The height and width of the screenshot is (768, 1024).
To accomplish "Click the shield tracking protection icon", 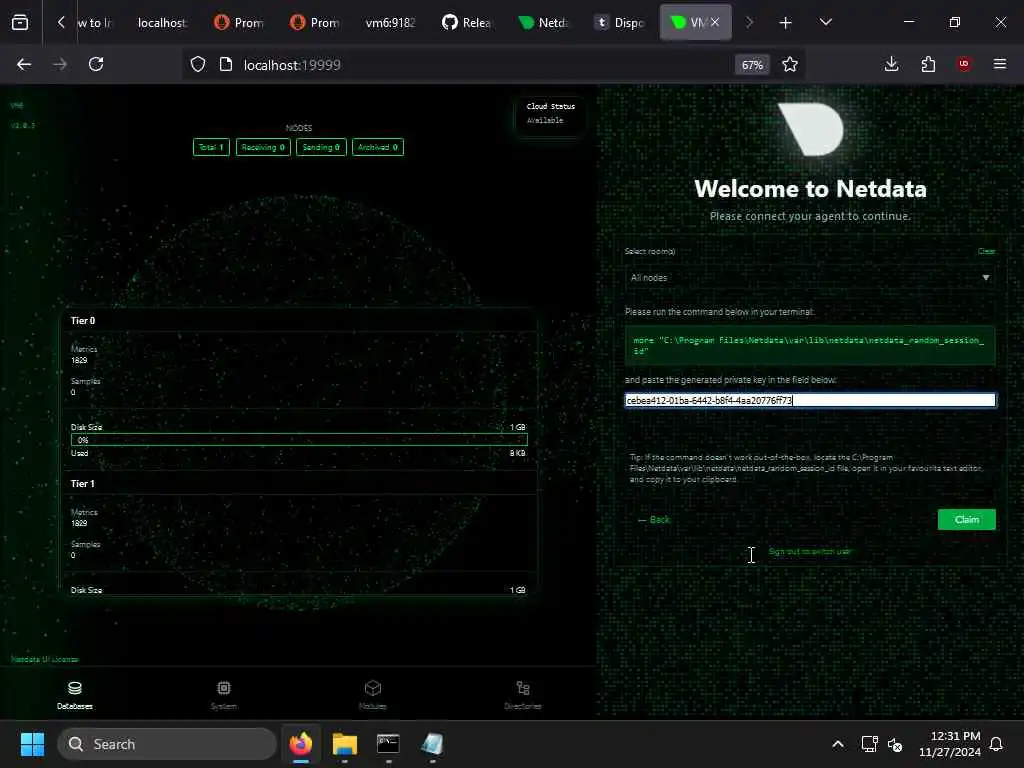I will 198,64.
